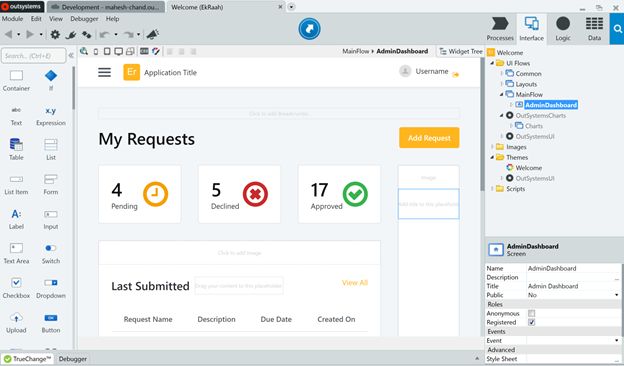Select the Switch widget
Viewport: 624px width, 366px height.
51,253
